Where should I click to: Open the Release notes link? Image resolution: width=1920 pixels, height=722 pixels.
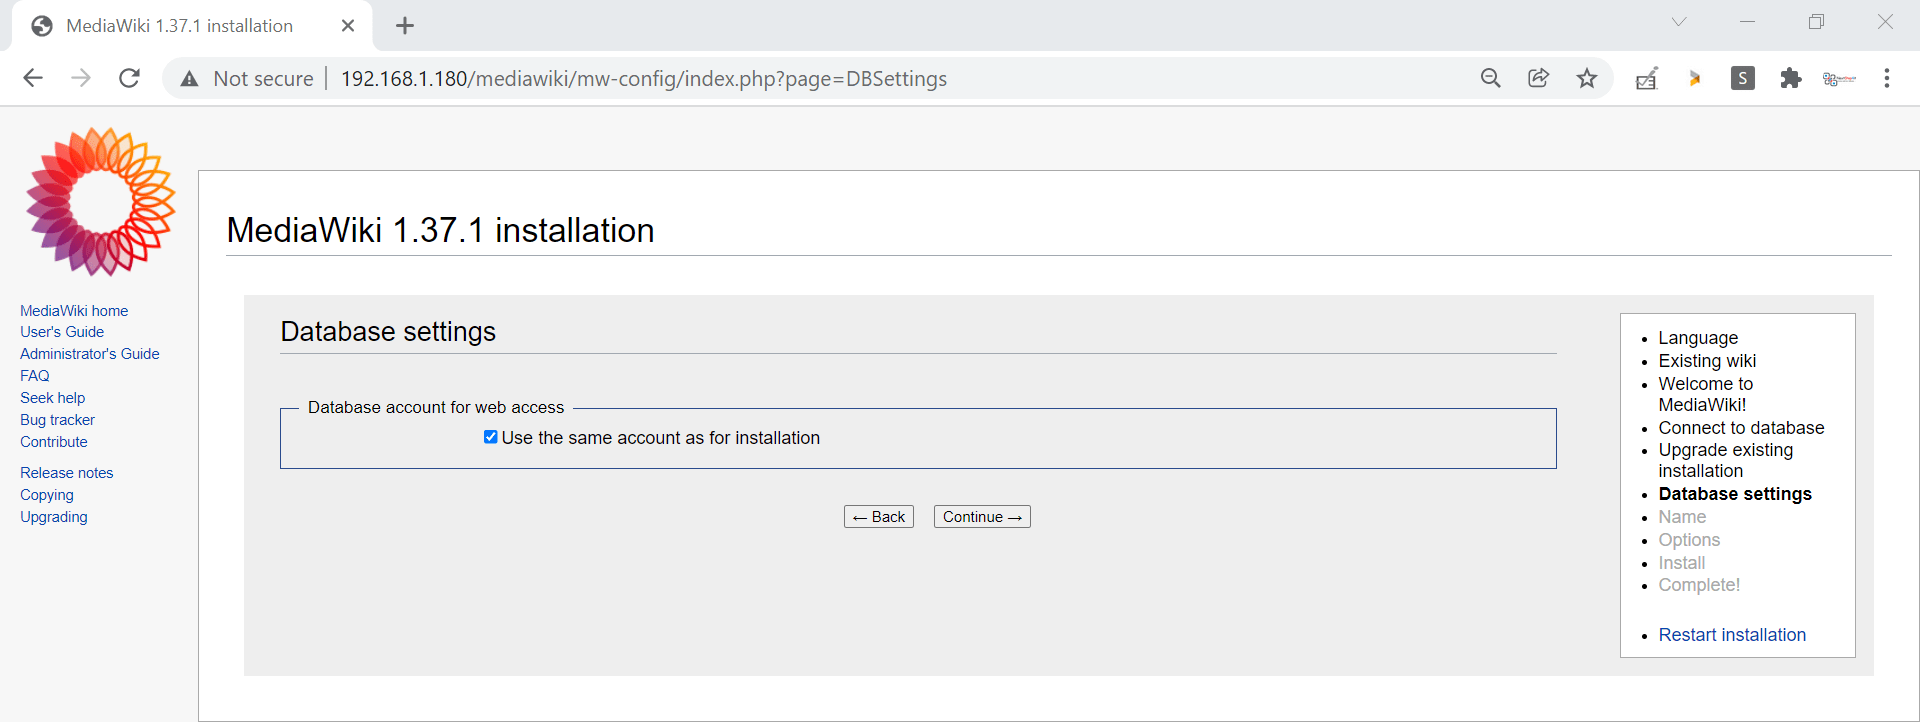click(67, 473)
